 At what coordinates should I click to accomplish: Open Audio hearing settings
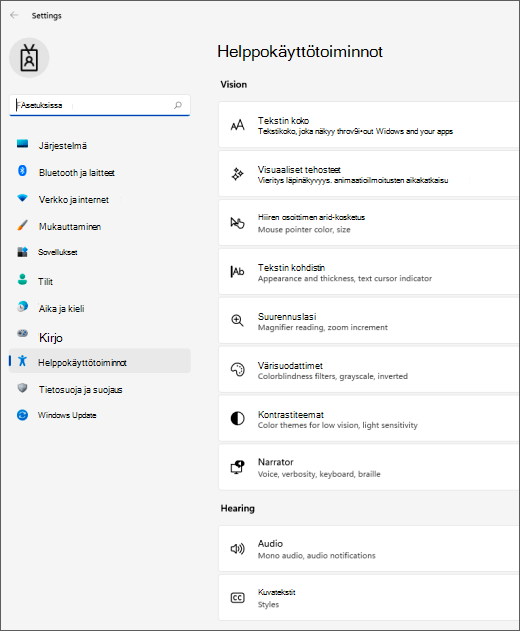coord(368,549)
